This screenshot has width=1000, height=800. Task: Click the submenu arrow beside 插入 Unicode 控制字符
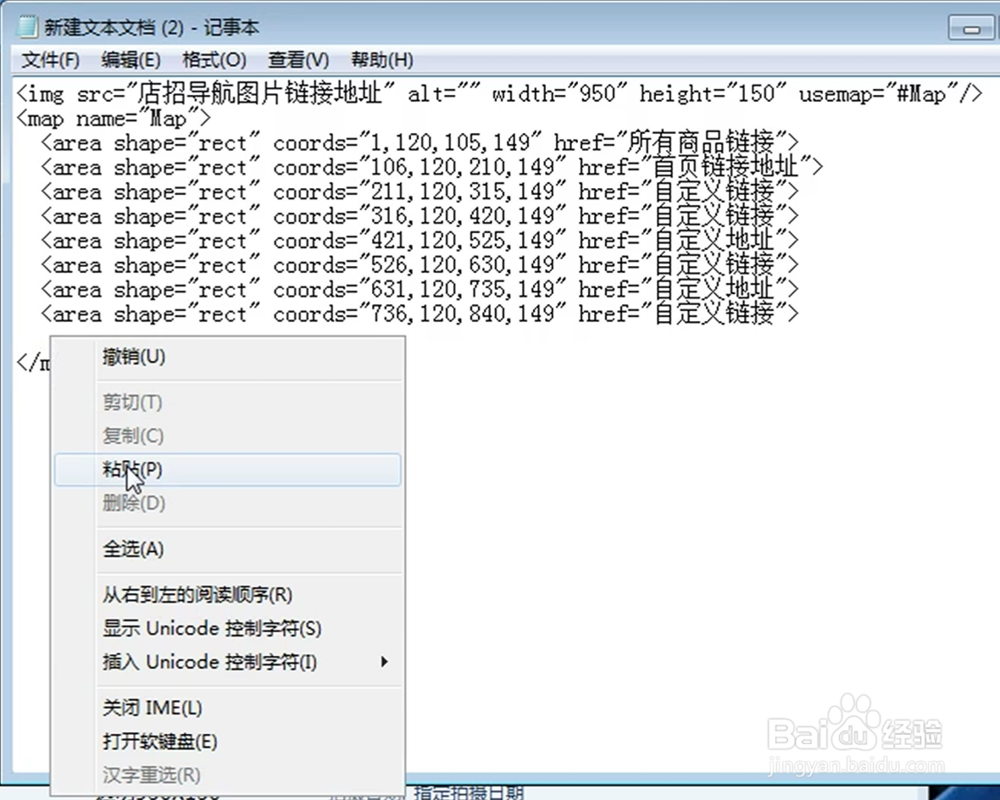[384, 662]
